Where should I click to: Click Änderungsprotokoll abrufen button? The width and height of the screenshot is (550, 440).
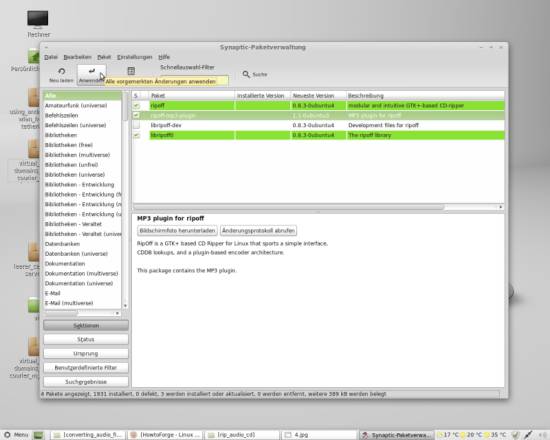pyautogui.click(x=258, y=231)
